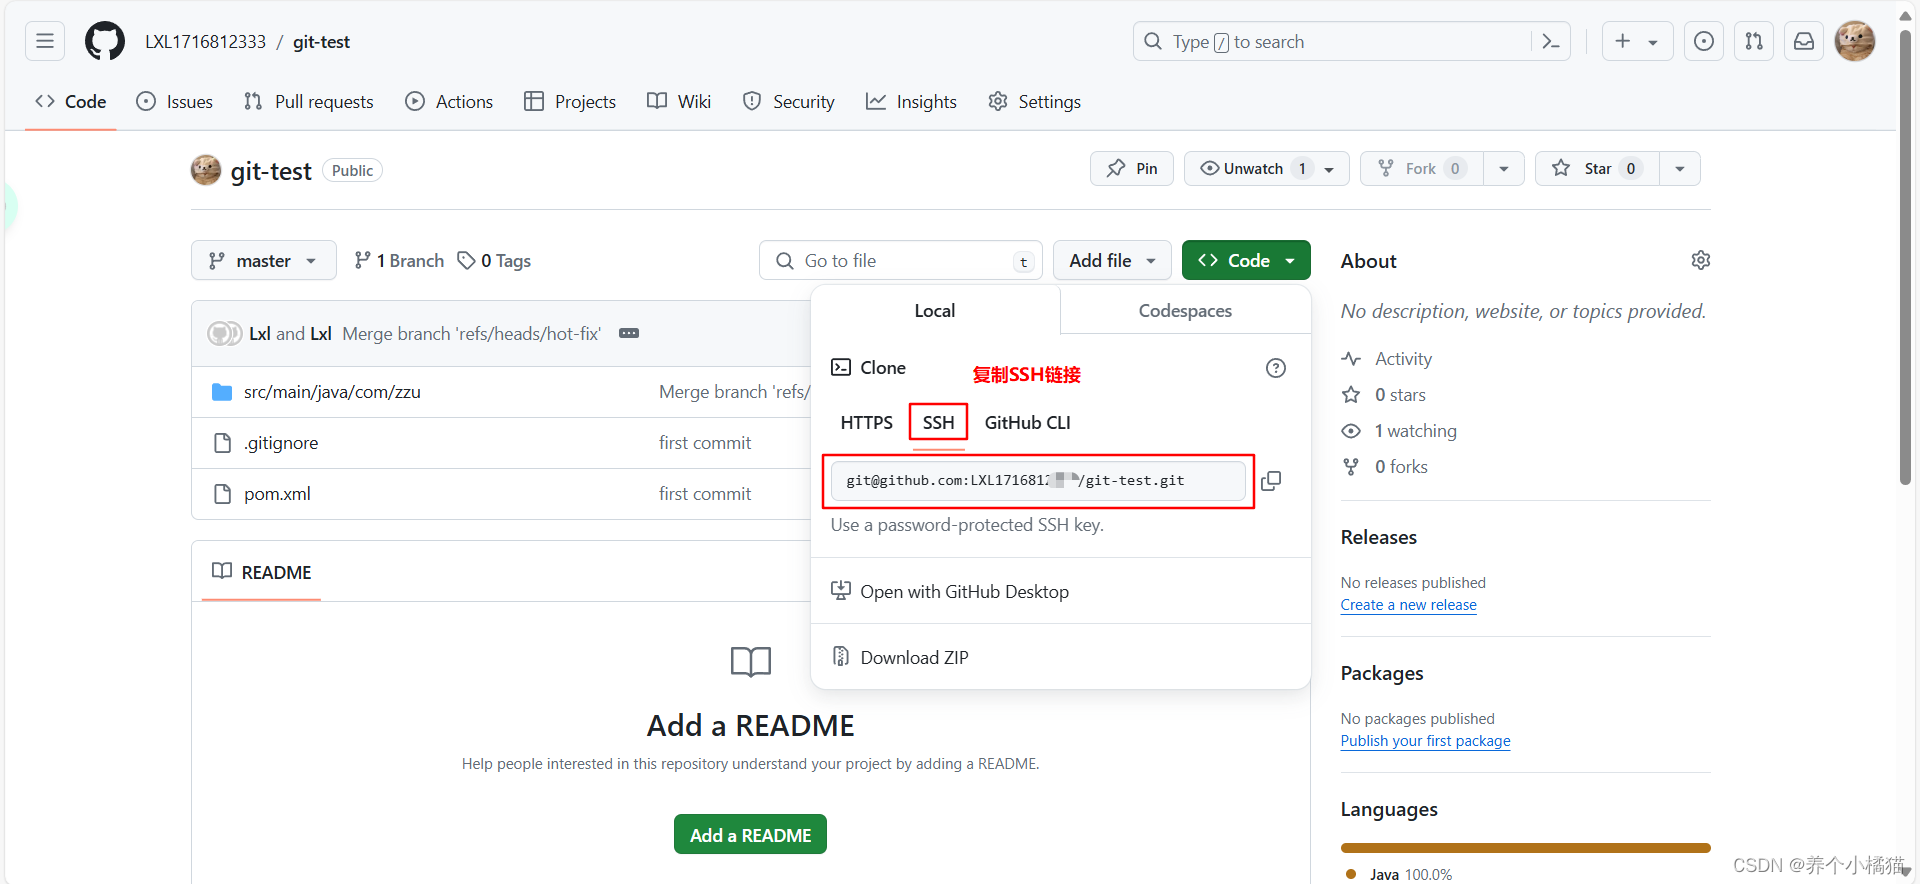1920x884 pixels.
Task: Open clone help question mark icon
Action: tap(1276, 368)
